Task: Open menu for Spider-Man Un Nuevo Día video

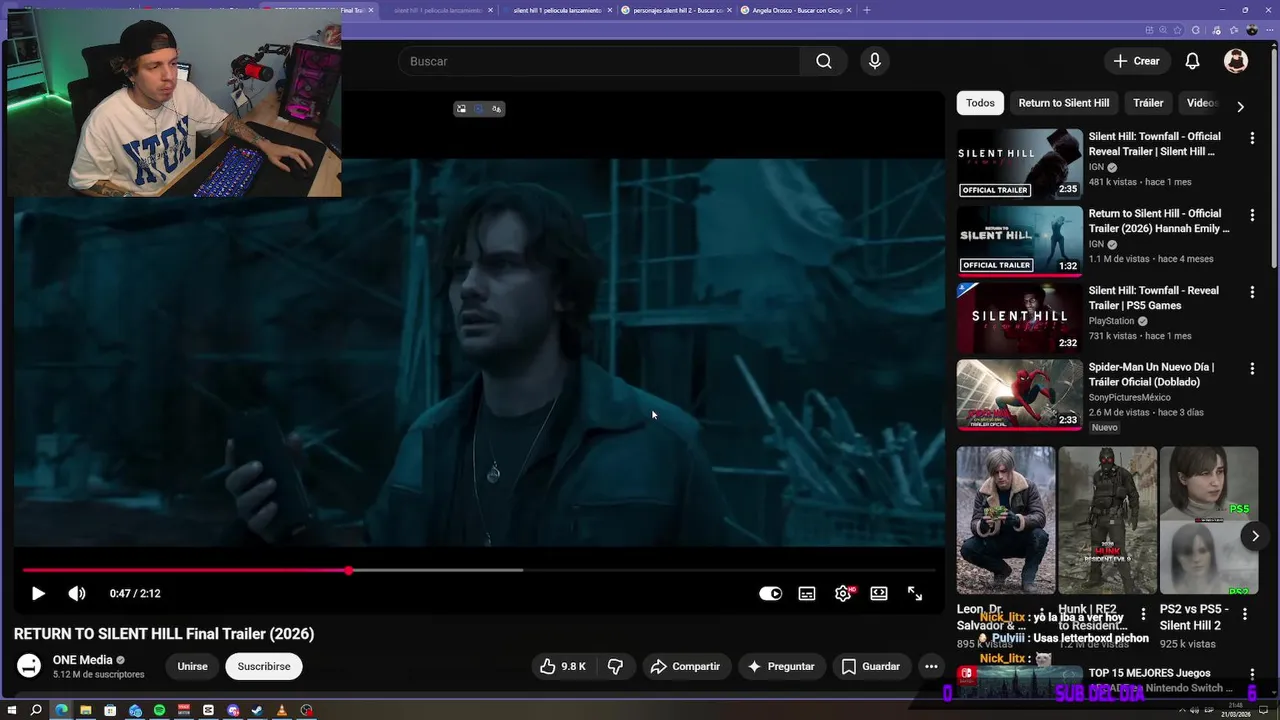Action: 1252,369
